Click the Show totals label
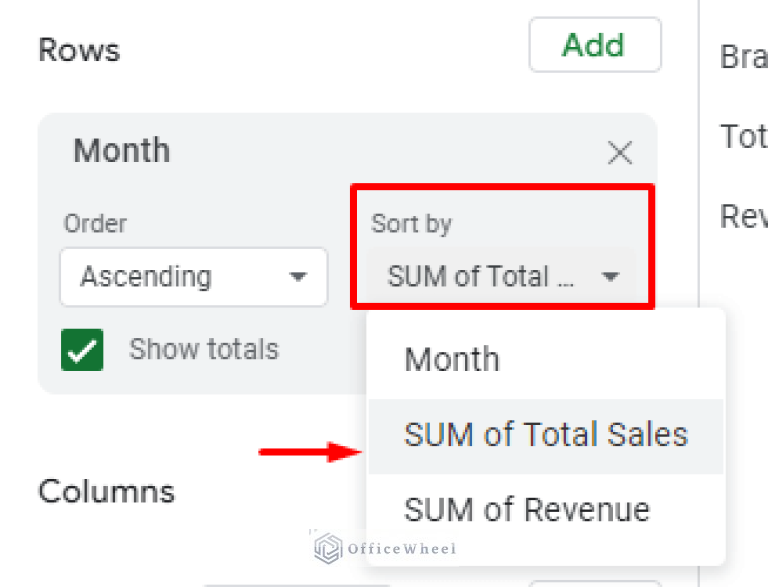 coord(204,349)
